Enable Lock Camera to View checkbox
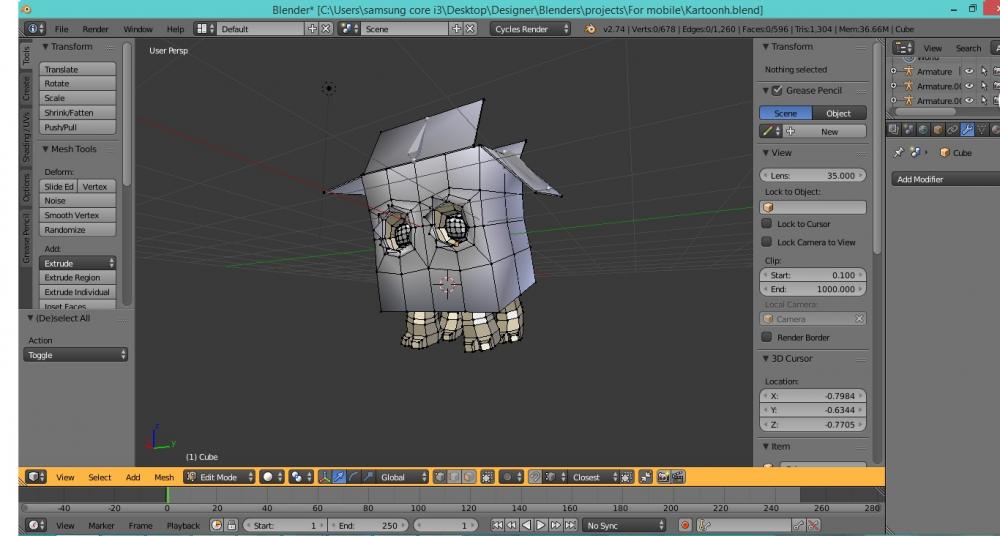The width and height of the screenshot is (1000, 536). (767, 242)
